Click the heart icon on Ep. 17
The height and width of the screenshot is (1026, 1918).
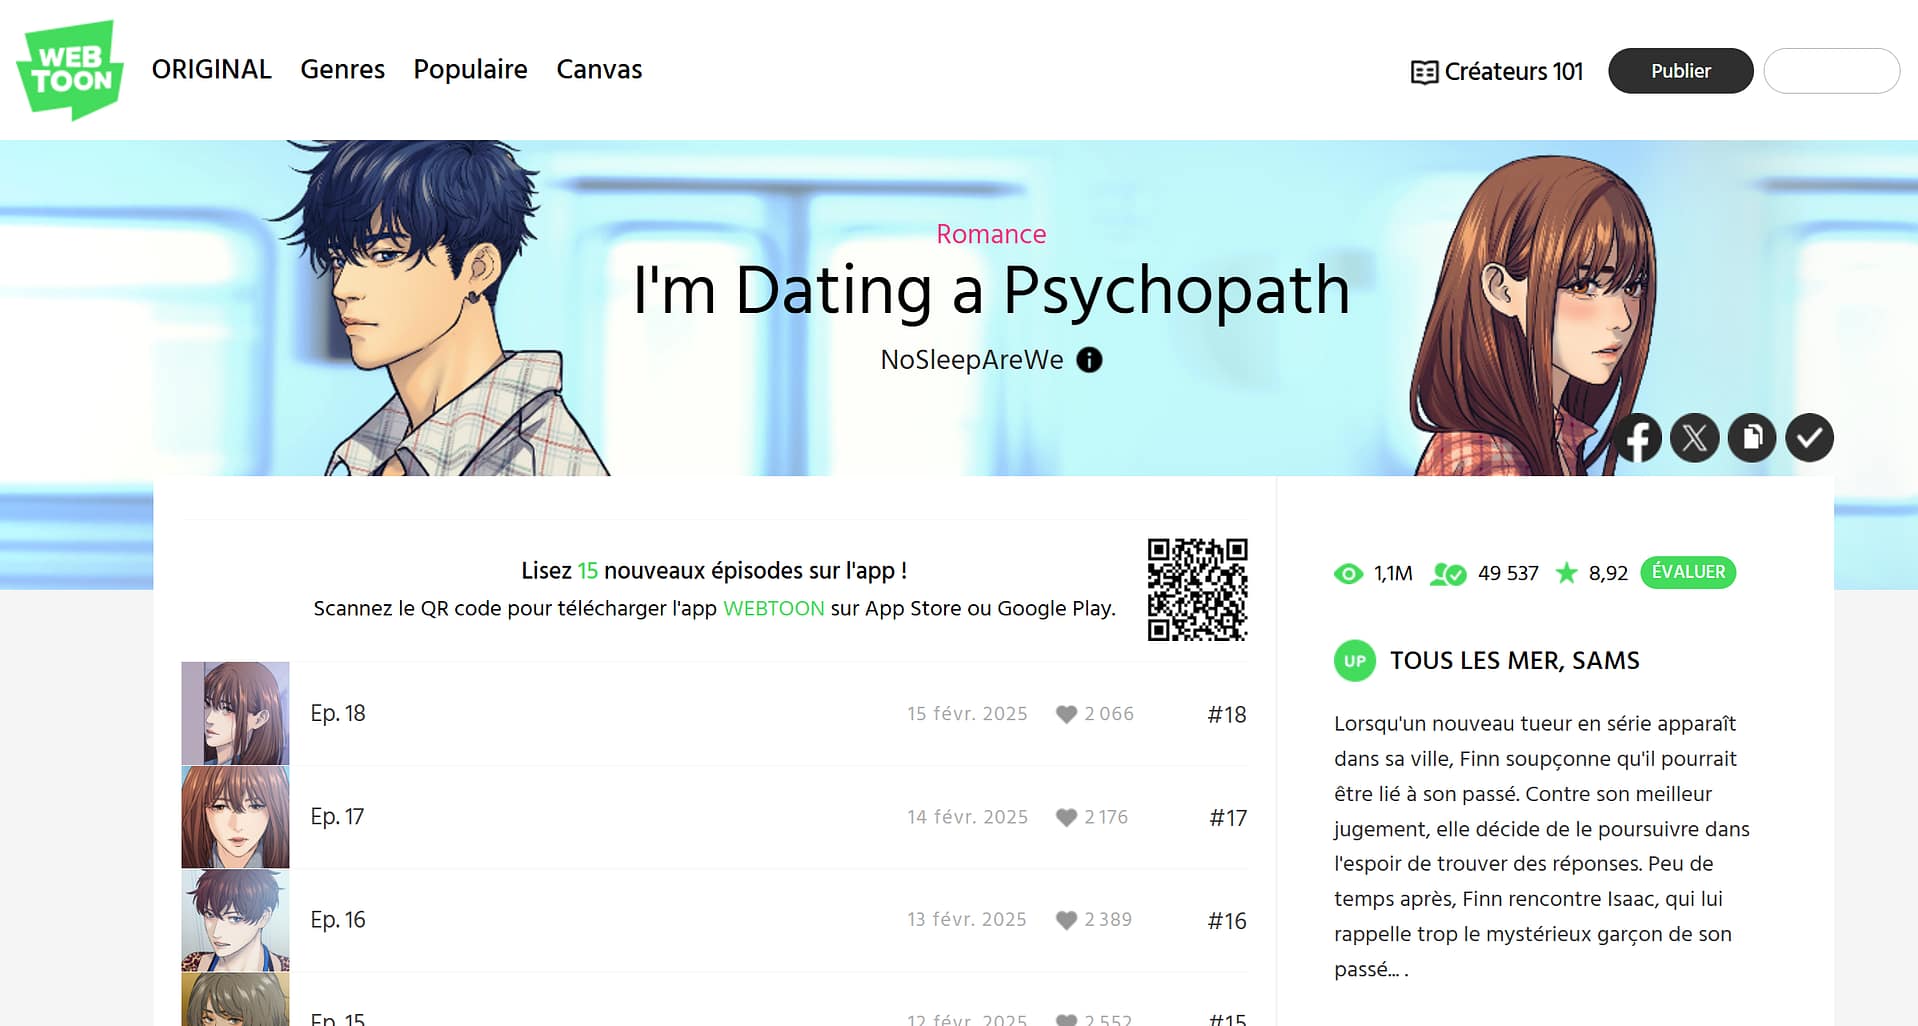tap(1066, 817)
